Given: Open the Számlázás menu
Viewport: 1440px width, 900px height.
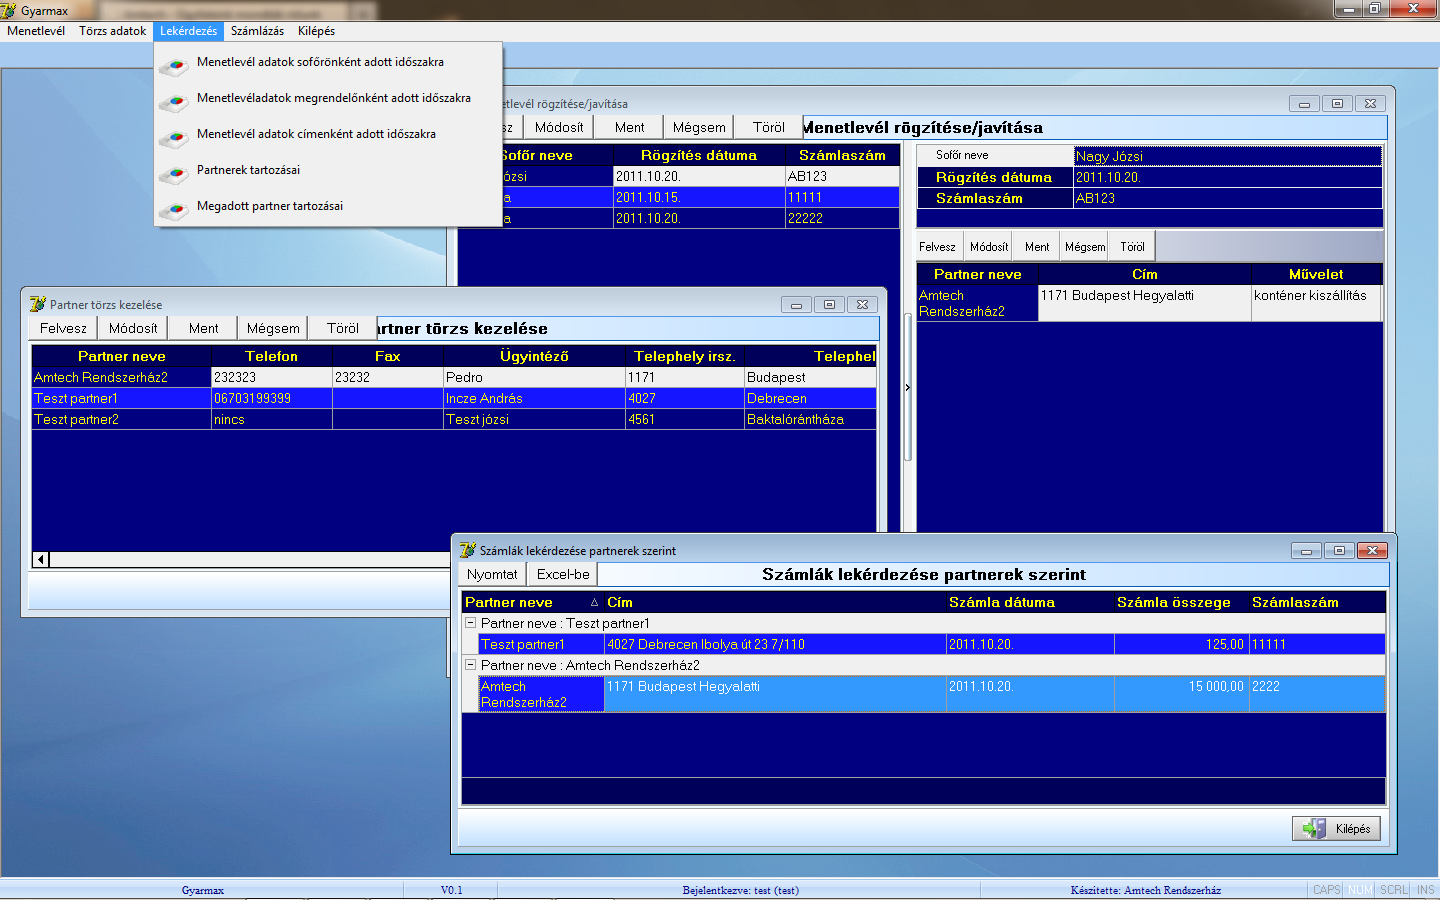Looking at the screenshot, I should point(257,31).
